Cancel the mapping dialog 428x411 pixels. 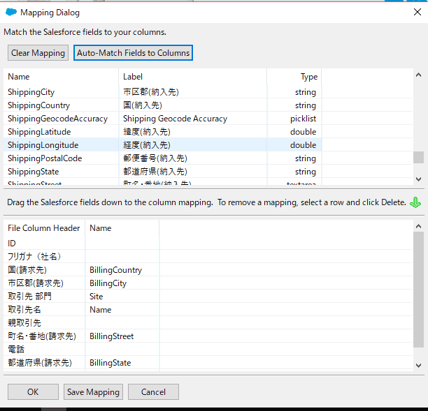click(x=153, y=392)
